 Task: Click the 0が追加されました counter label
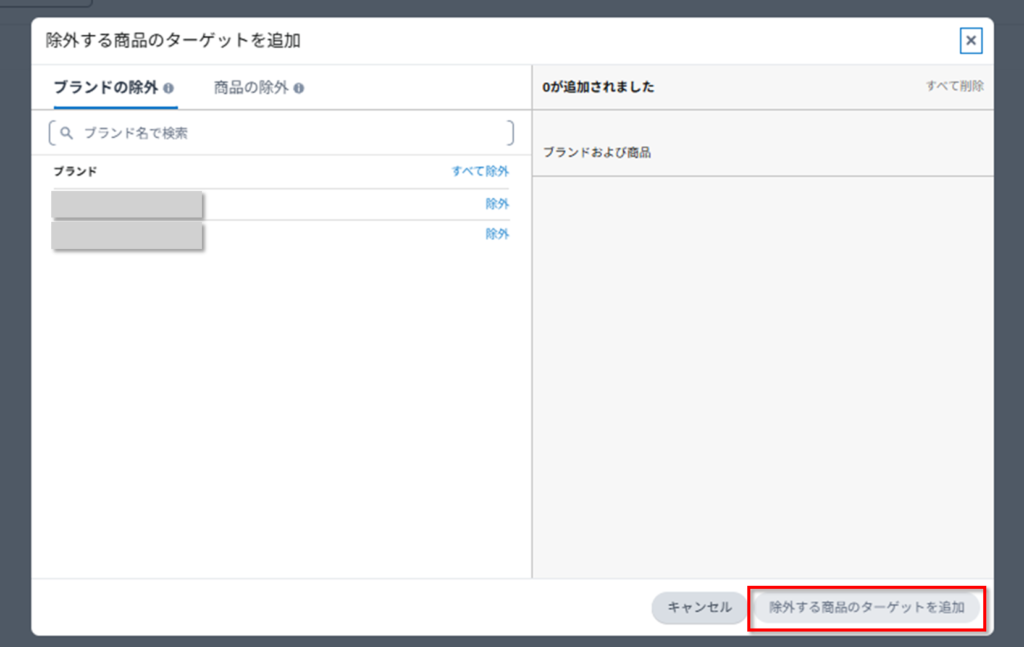point(598,87)
